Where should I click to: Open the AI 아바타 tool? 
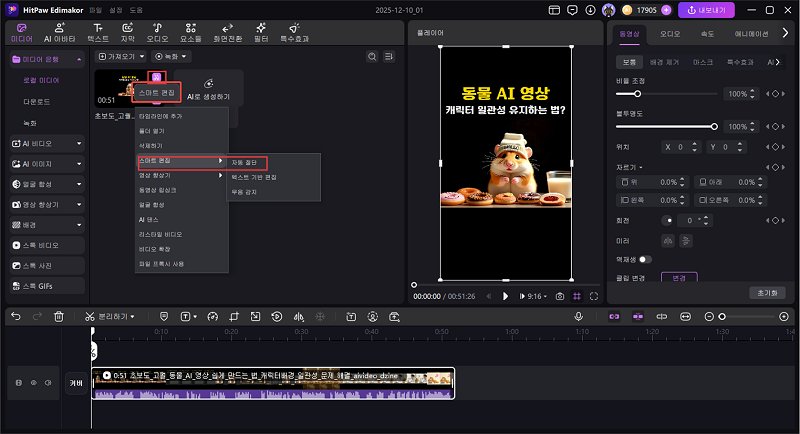click(59, 33)
